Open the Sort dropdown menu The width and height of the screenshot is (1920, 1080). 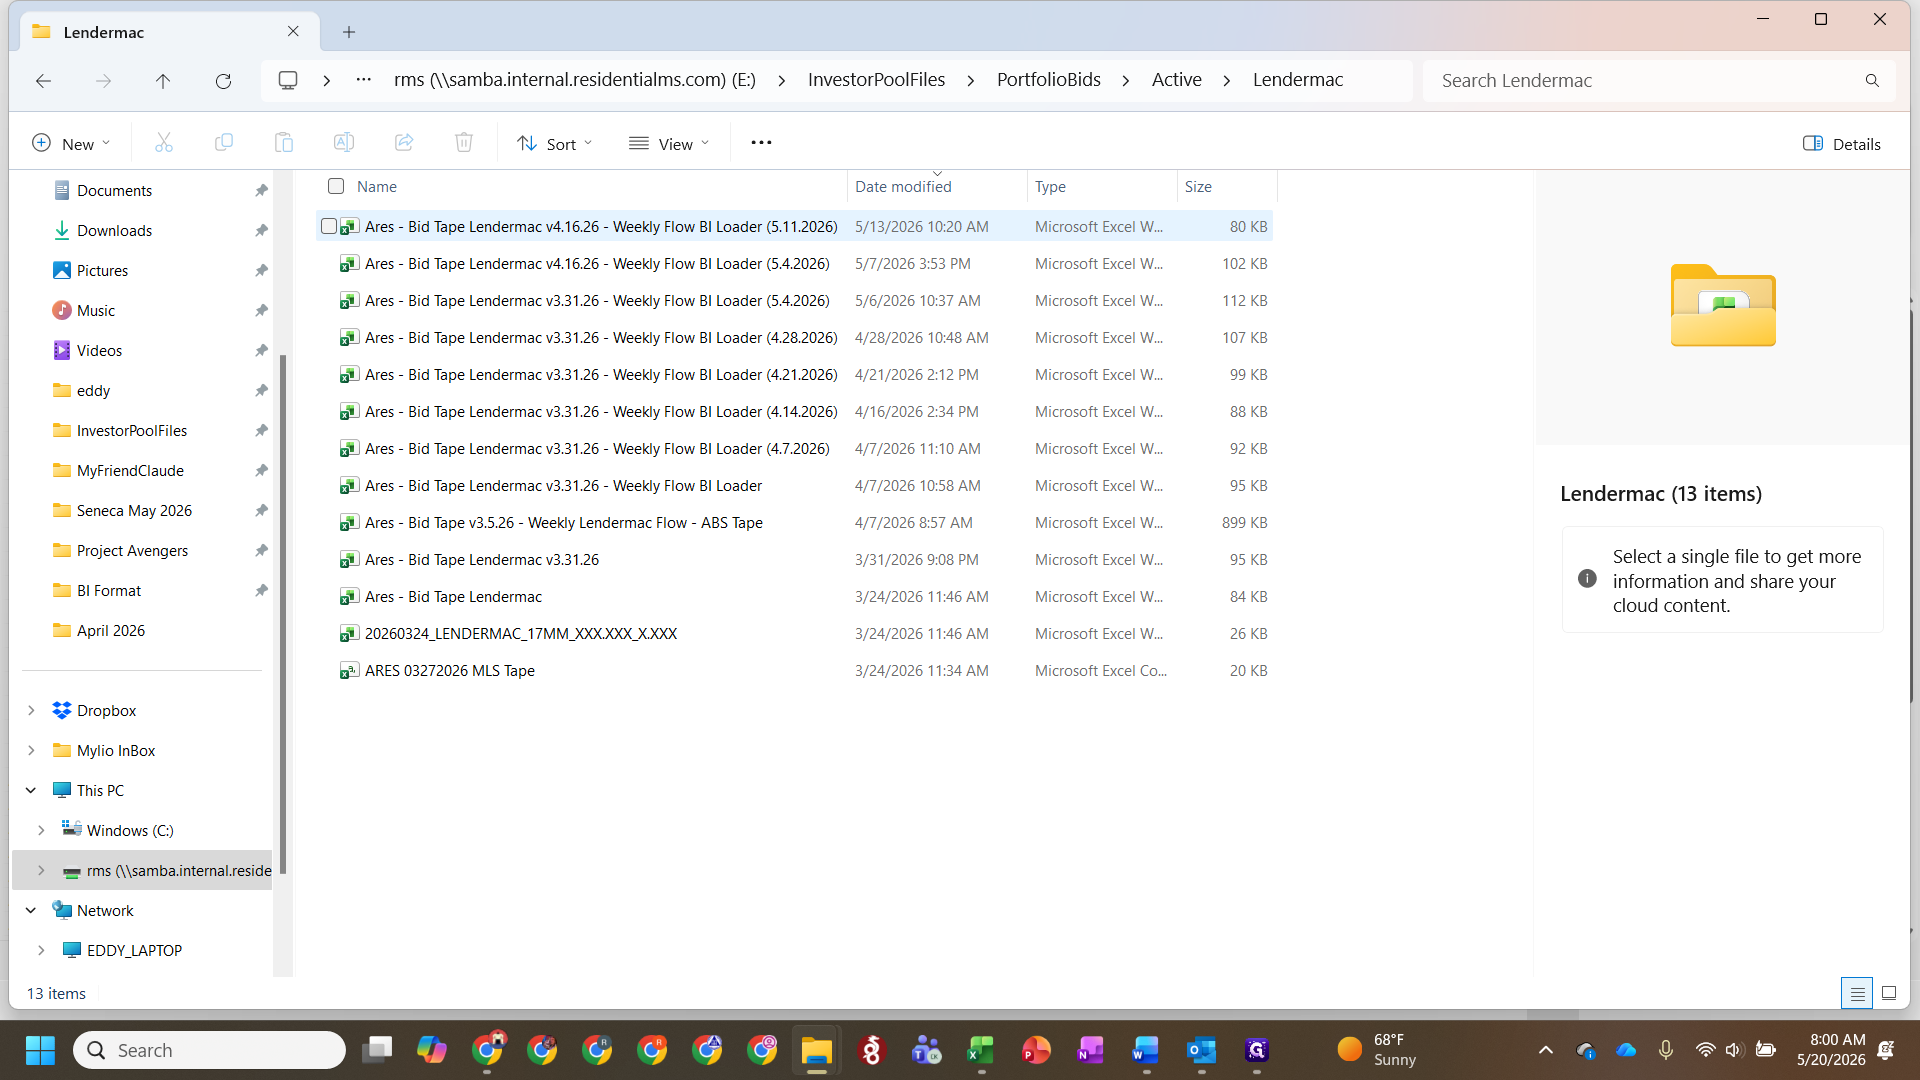tap(555, 144)
